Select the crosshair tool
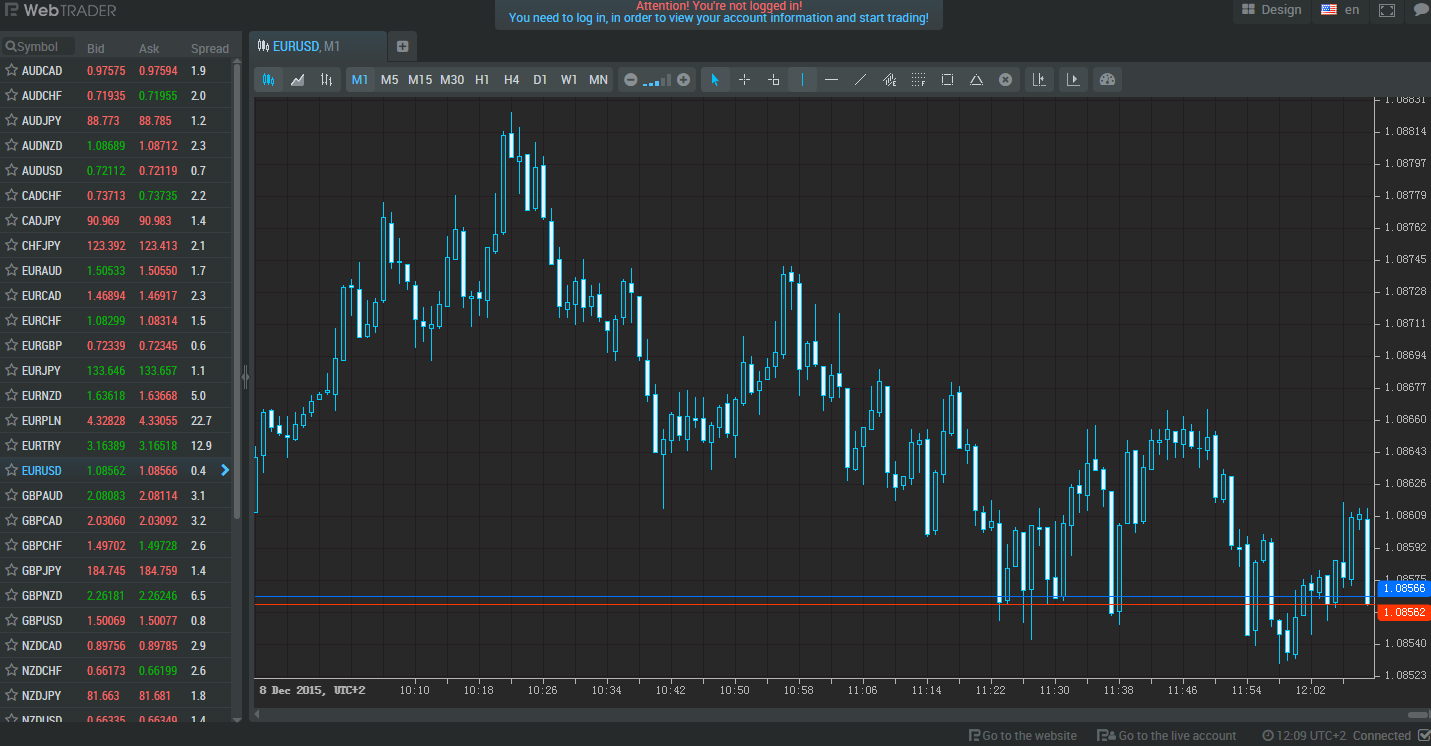This screenshot has width=1431, height=746. 744,80
